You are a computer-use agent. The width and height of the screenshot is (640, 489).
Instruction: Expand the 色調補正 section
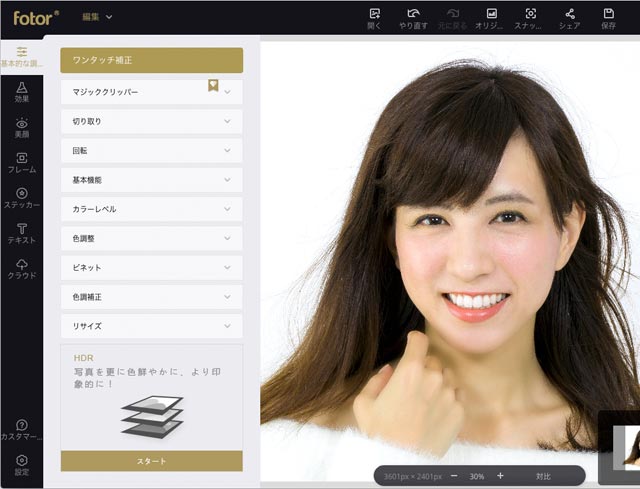[151, 297]
